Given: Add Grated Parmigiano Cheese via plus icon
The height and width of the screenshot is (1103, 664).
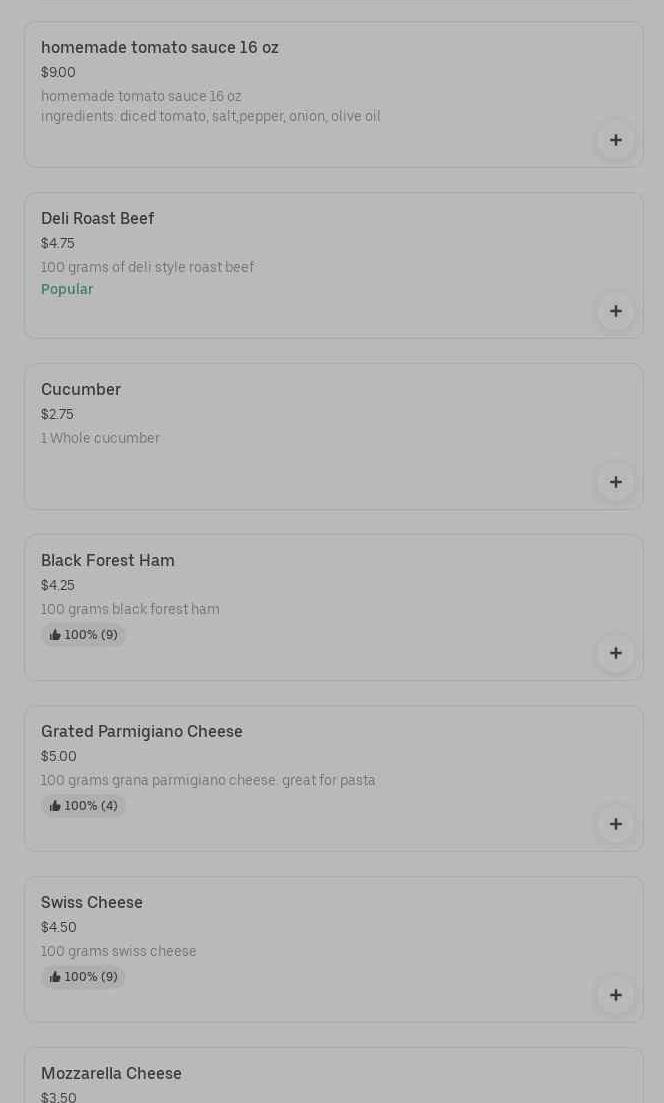Looking at the screenshot, I should point(615,824).
